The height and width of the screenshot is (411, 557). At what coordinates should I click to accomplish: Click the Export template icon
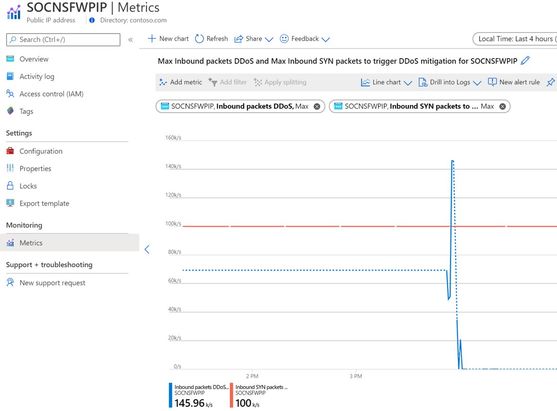(x=10, y=203)
